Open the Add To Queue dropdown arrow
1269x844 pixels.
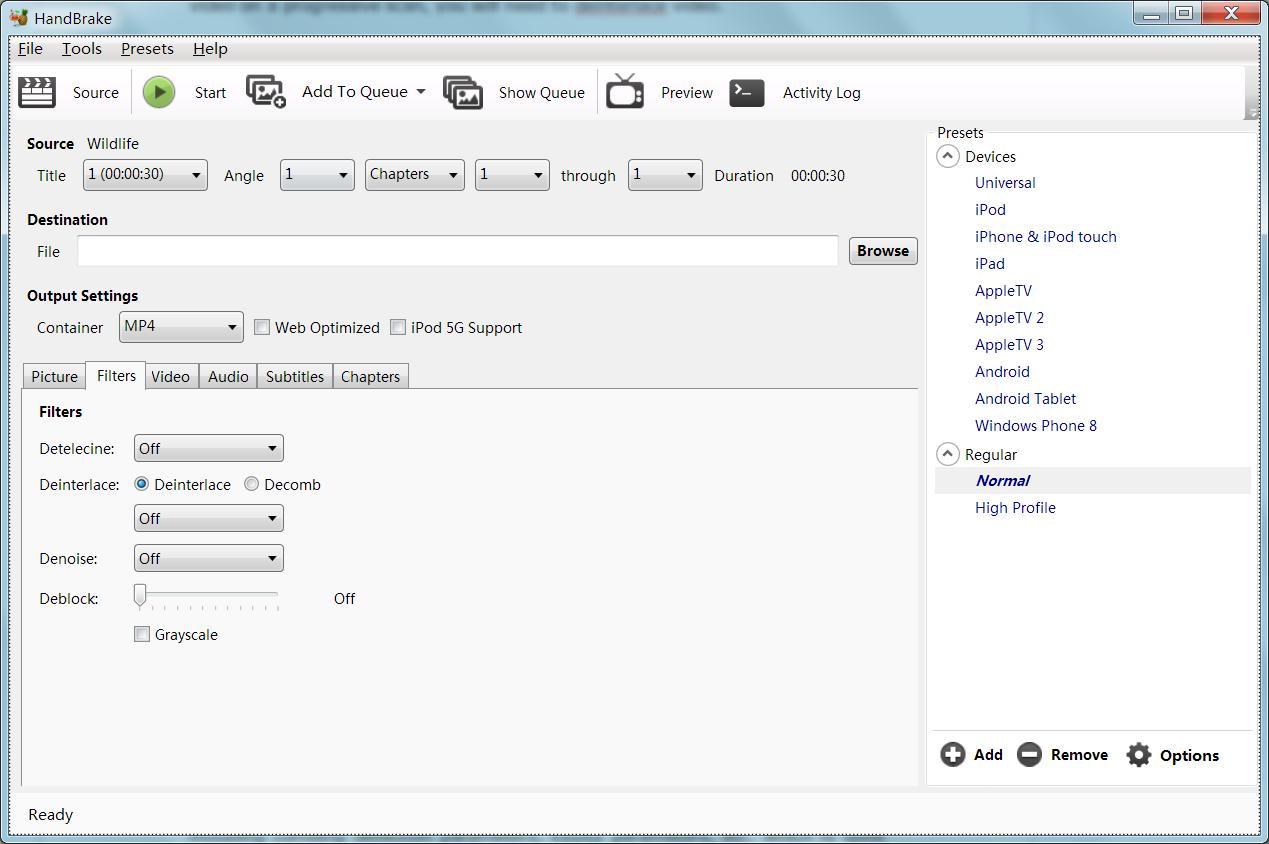421,92
